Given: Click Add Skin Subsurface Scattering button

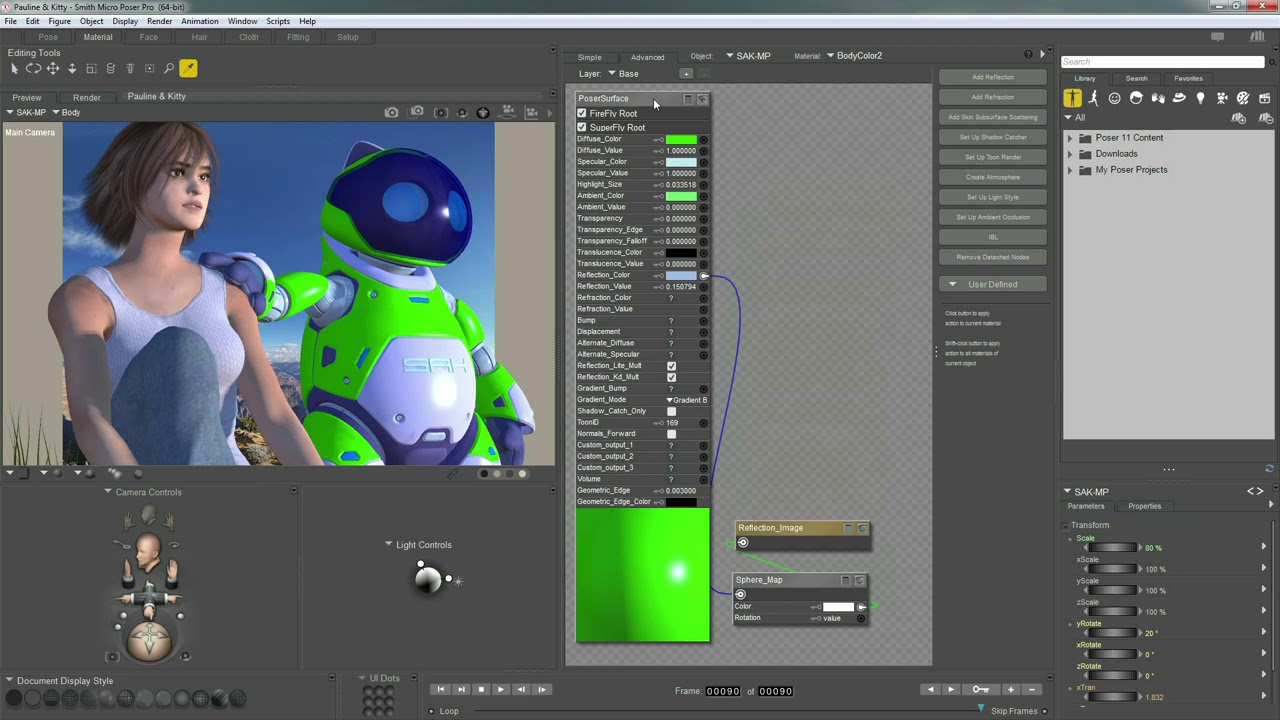Looking at the screenshot, I should point(992,117).
